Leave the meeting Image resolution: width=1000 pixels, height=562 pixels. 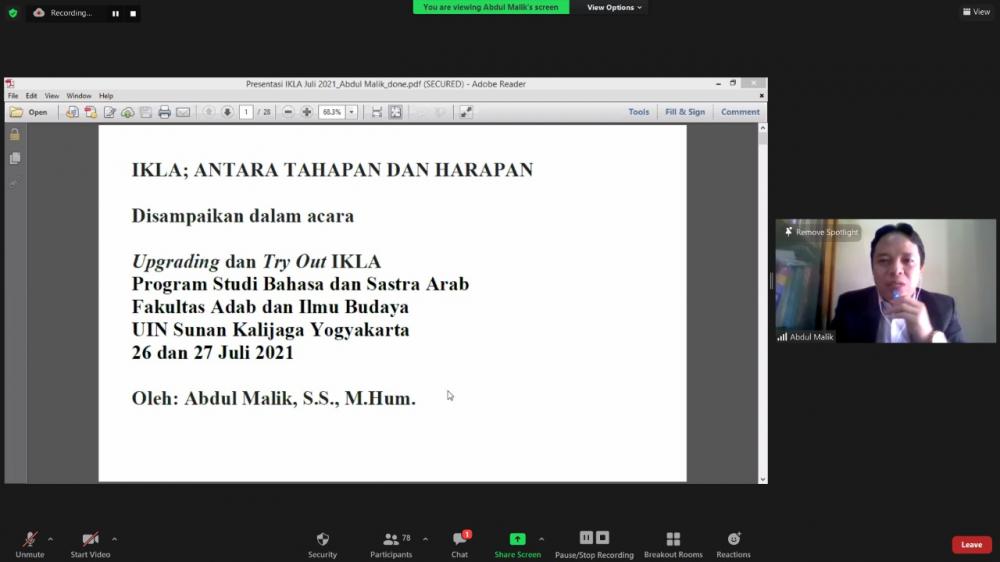click(x=971, y=545)
